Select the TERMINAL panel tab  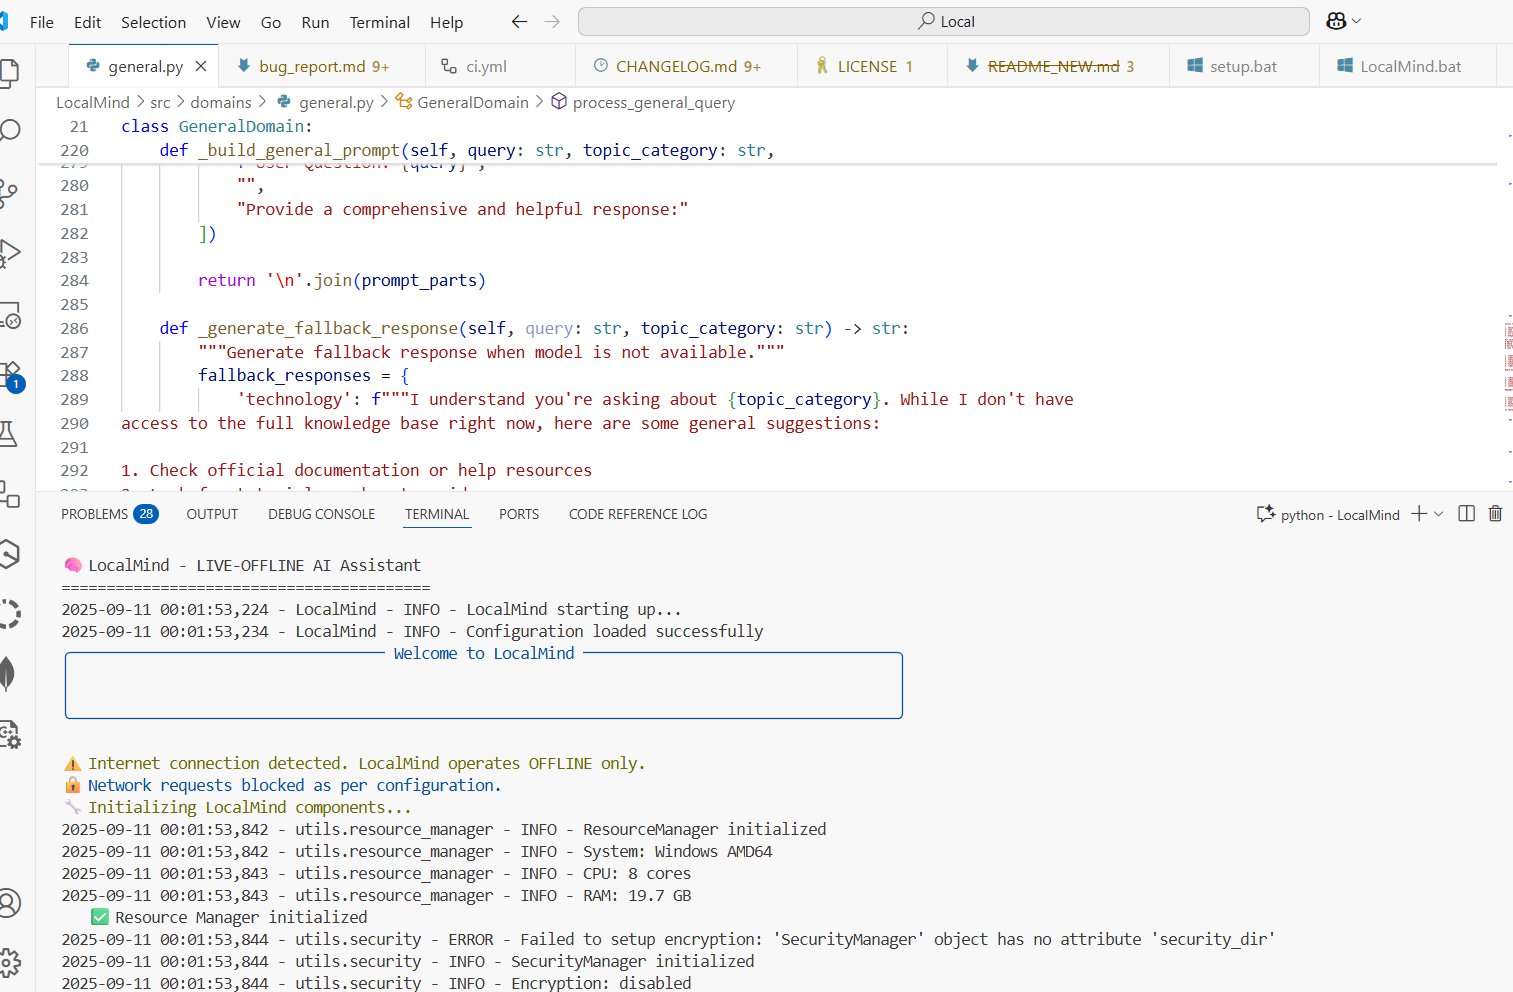(x=437, y=514)
